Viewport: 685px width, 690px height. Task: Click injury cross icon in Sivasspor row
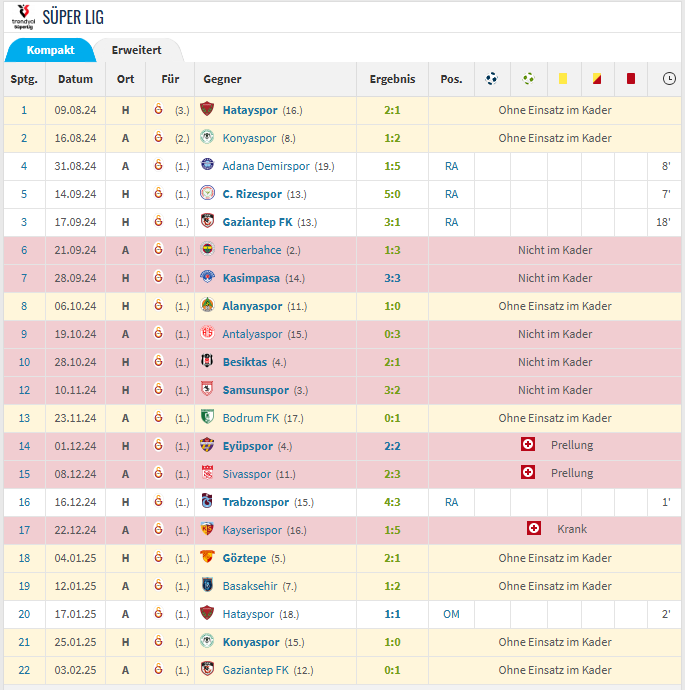coord(528,473)
